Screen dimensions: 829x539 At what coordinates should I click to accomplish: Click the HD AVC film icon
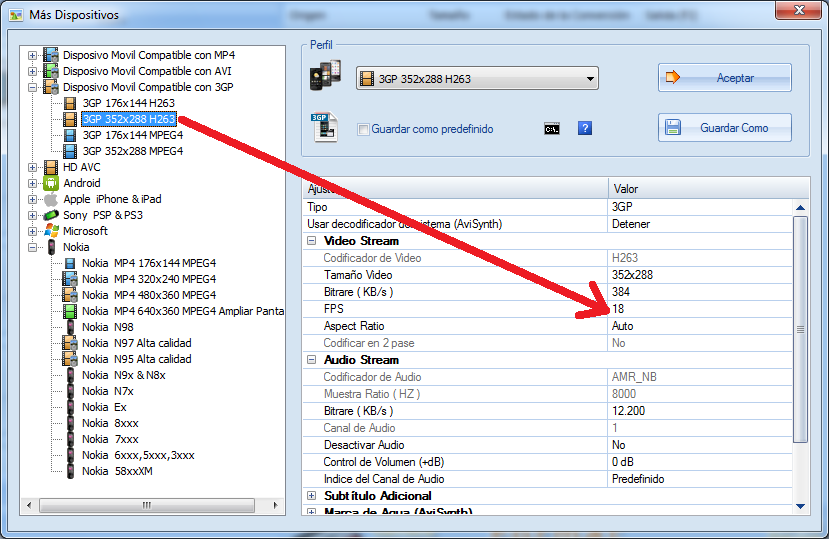click(51, 167)
